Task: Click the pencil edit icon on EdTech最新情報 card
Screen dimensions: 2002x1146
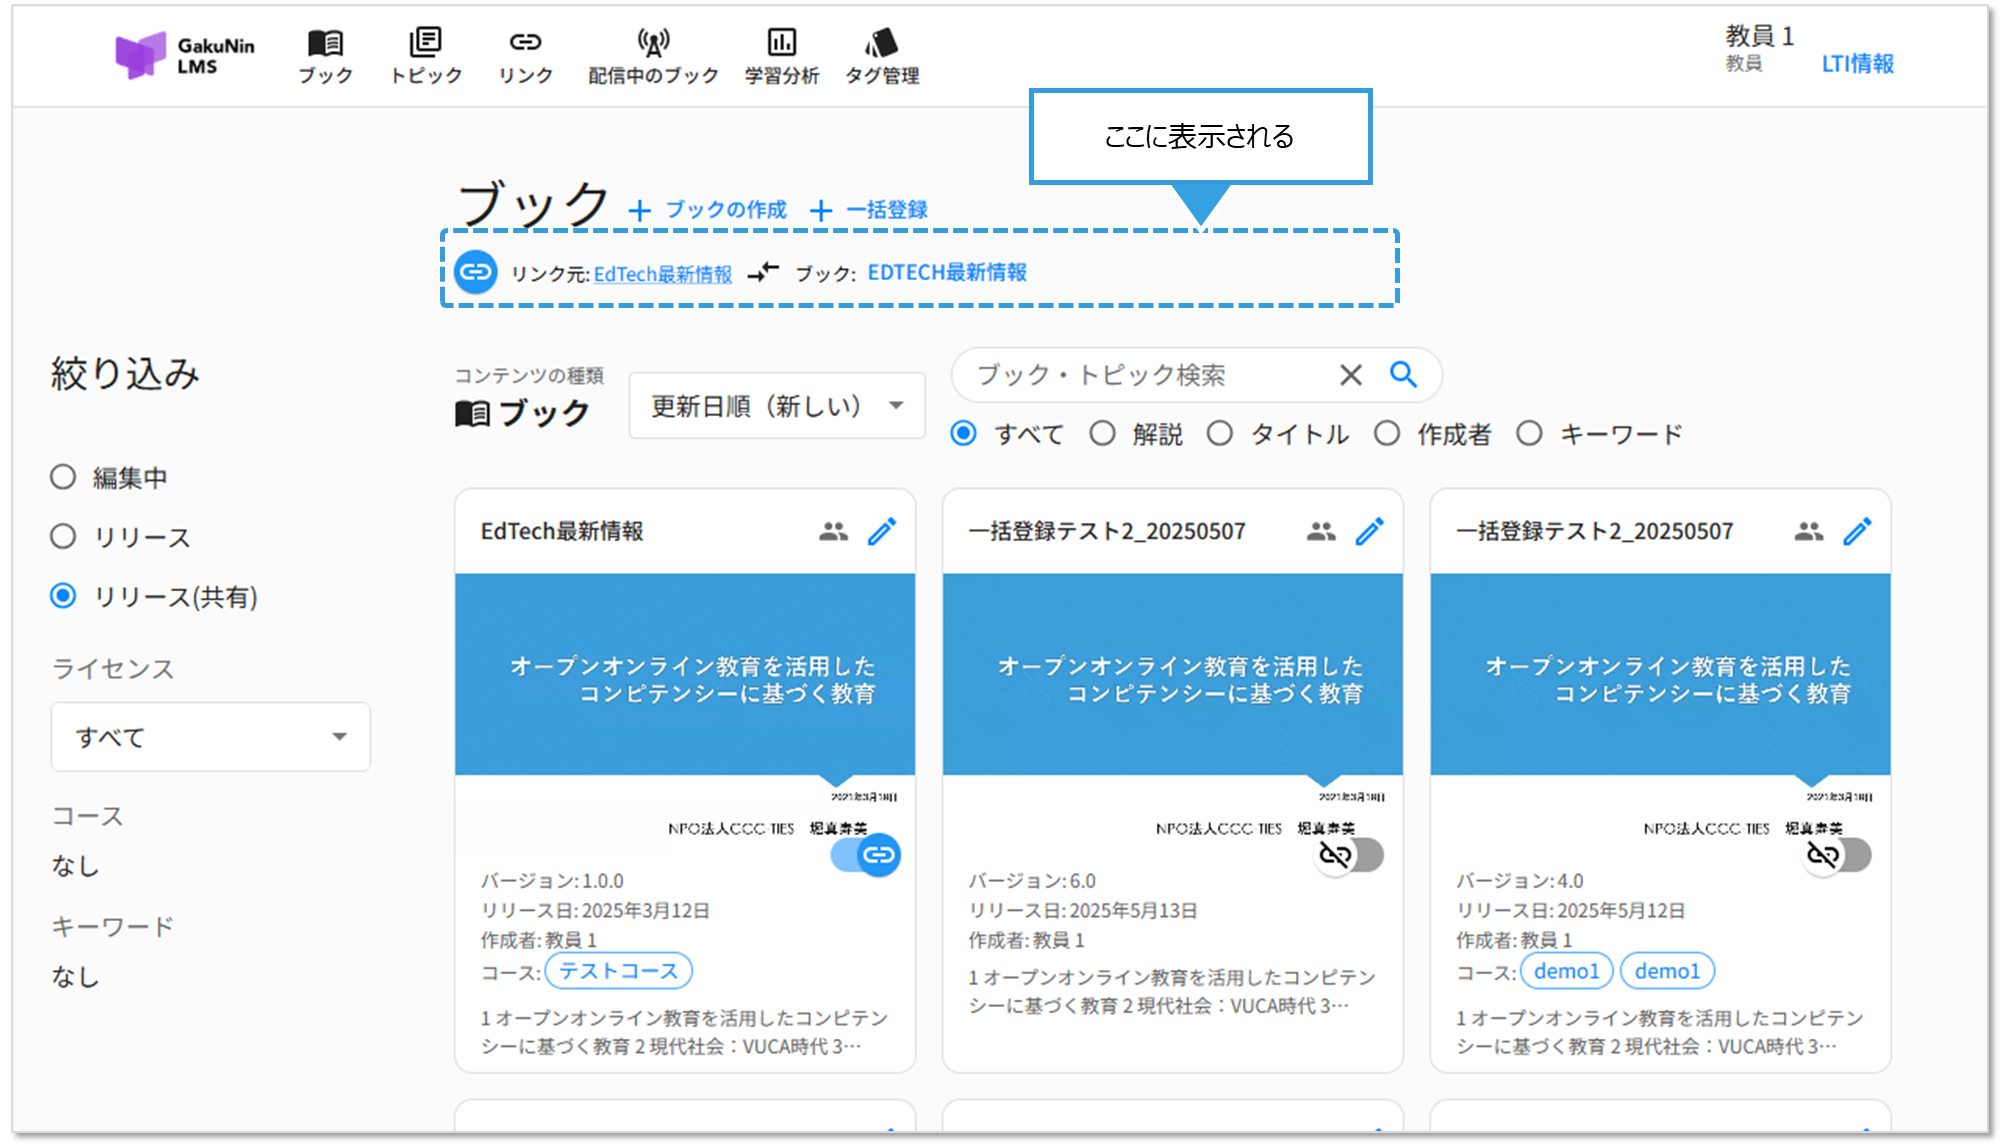Action: [x=881, y=531]
